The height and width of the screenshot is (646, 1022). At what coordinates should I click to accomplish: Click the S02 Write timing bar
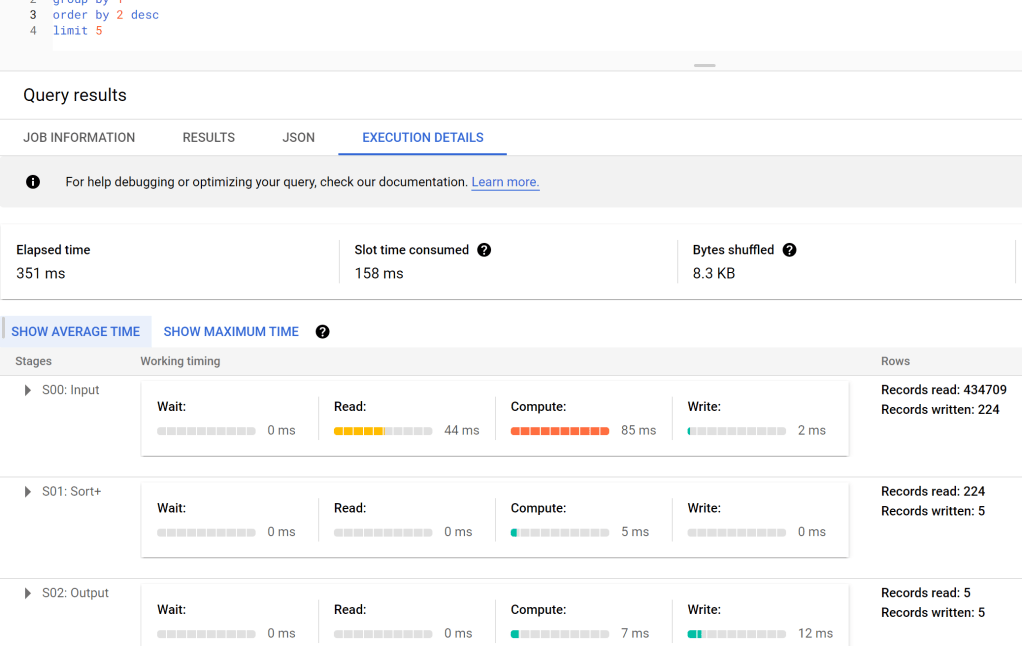point(736,634)
